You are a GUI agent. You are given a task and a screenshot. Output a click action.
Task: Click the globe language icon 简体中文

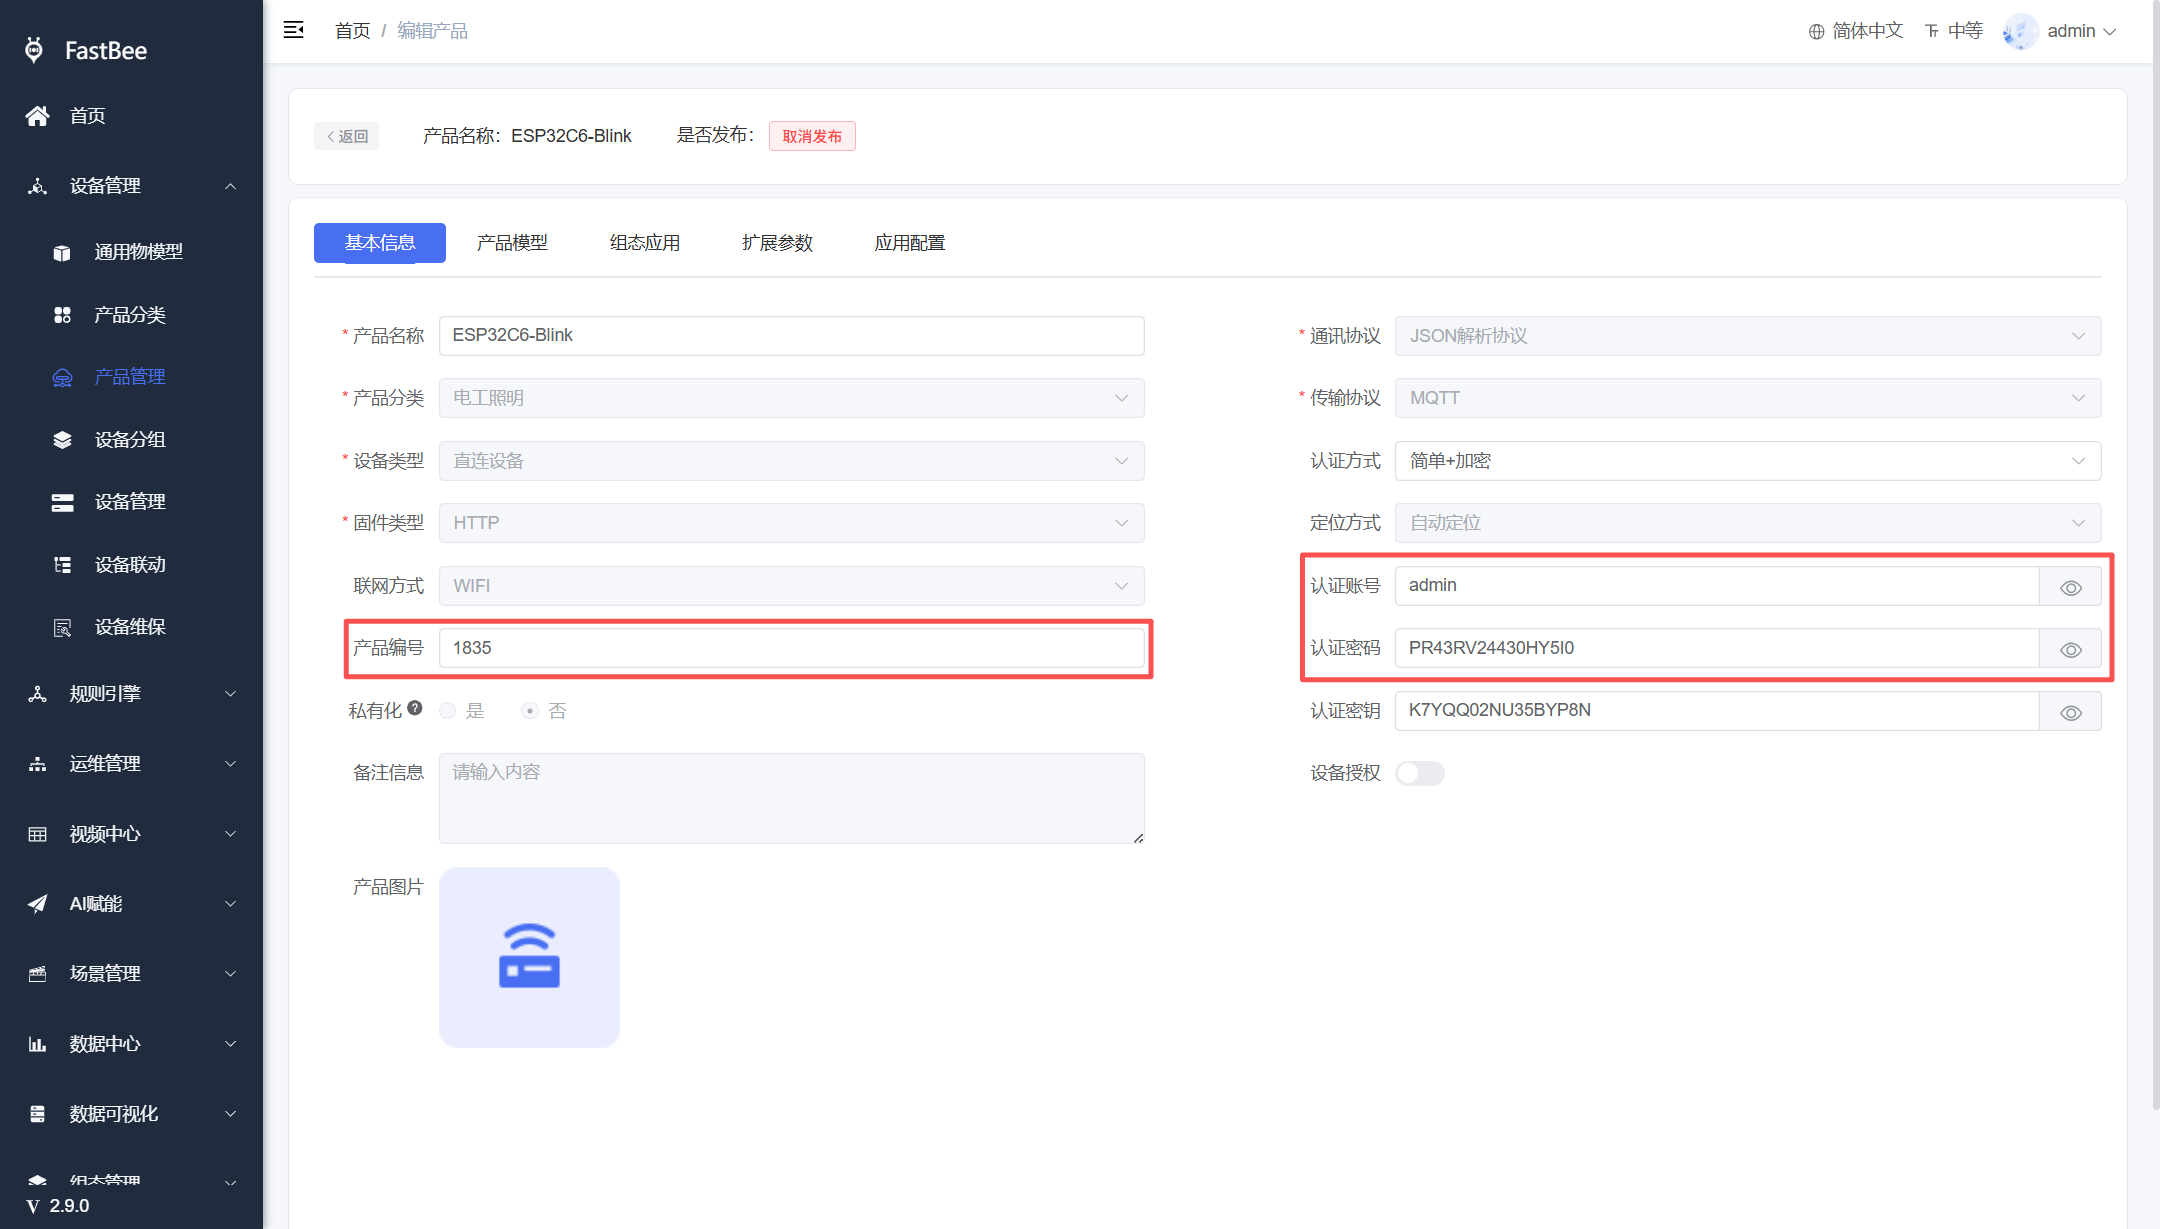pyautogui.click(x=1816, y=31)
